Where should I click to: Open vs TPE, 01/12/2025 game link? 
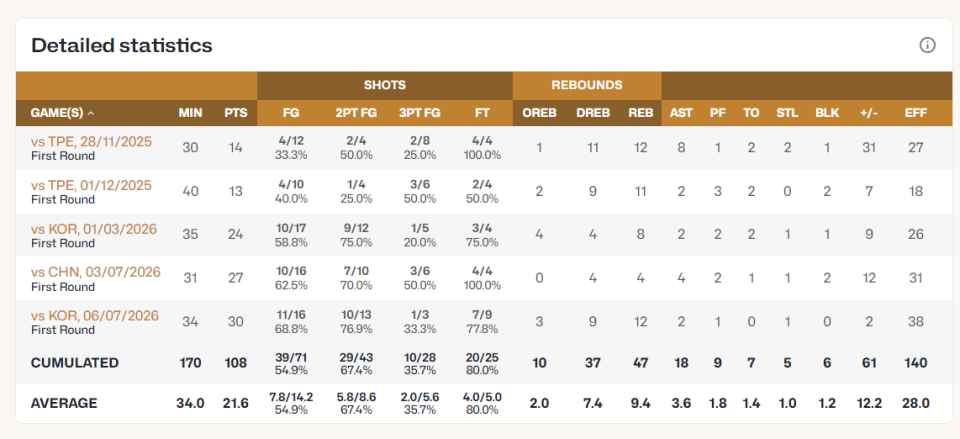coord(91,185)
